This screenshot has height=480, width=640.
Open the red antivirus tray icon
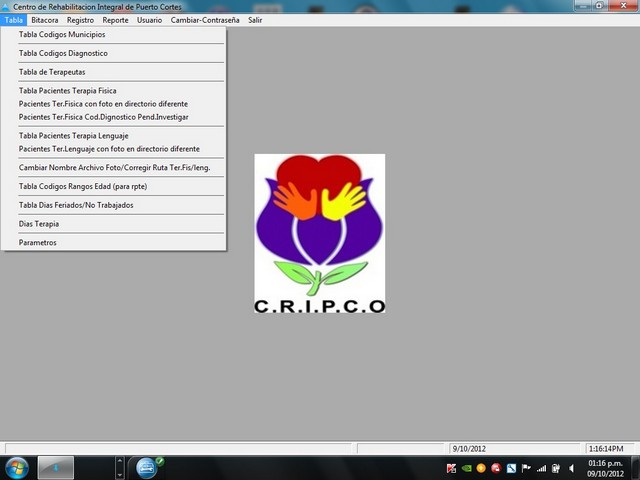pos(451,468)
